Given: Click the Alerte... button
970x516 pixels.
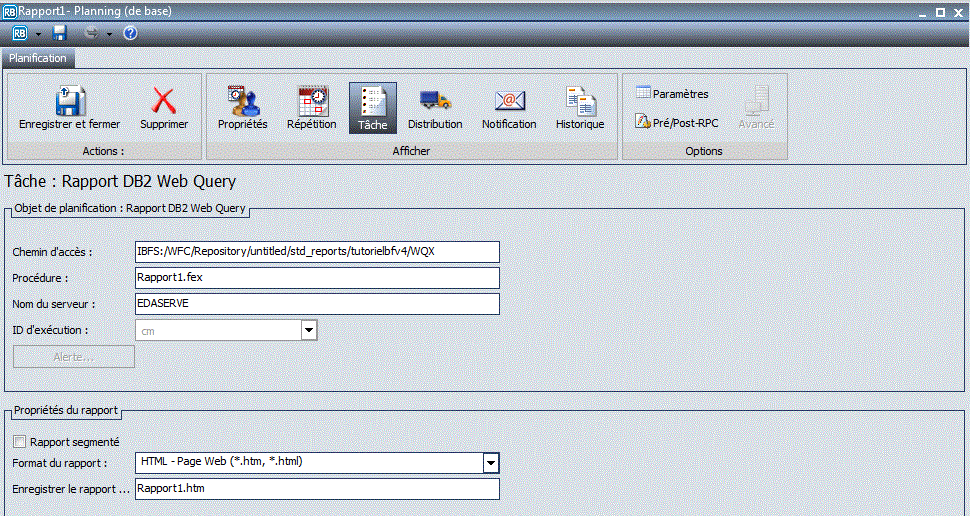Looking at the screenshot, I should tap(74, 357).
